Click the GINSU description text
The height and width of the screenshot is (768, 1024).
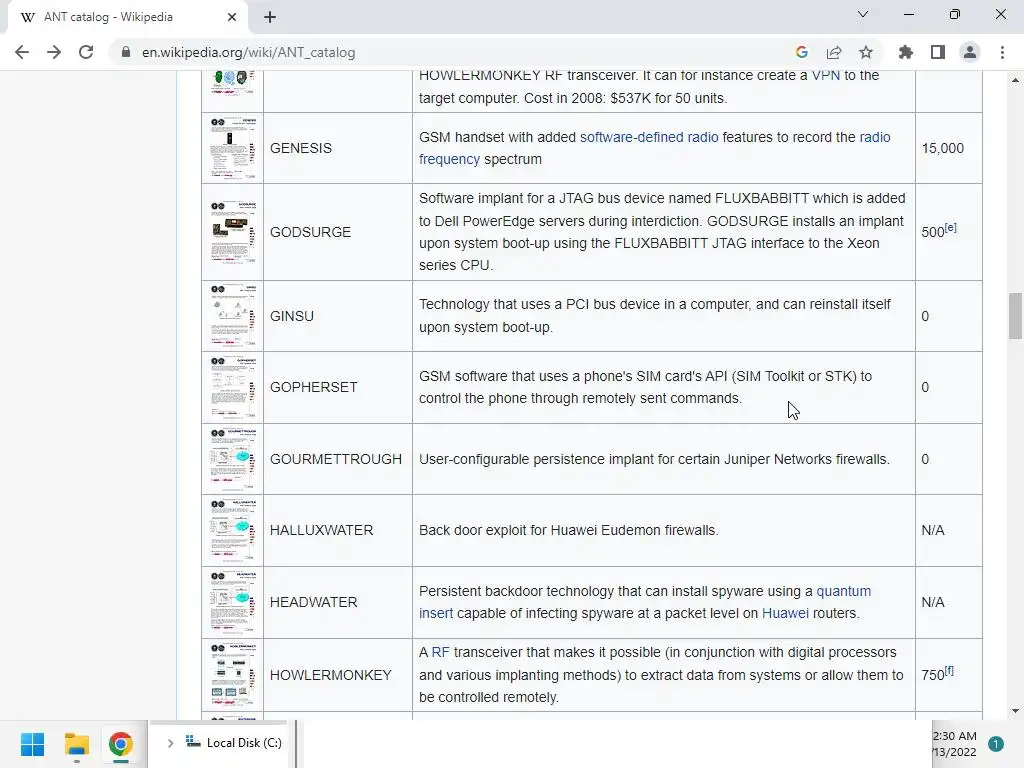pyautogui.click(x=655, y=316)
